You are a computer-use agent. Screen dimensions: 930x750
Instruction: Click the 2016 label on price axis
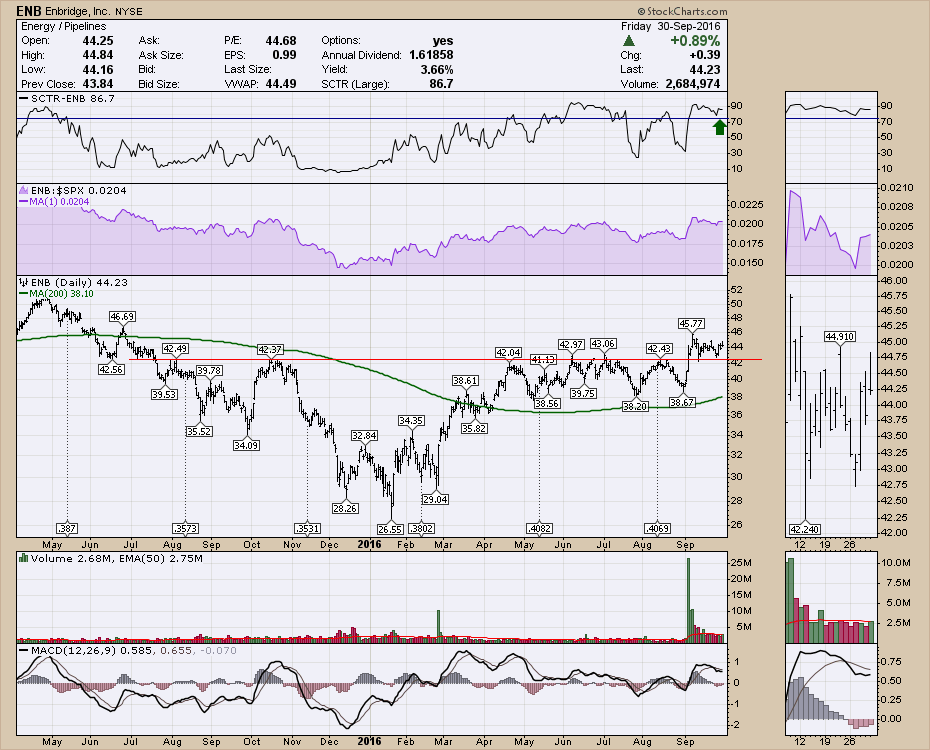click(370, 544)
